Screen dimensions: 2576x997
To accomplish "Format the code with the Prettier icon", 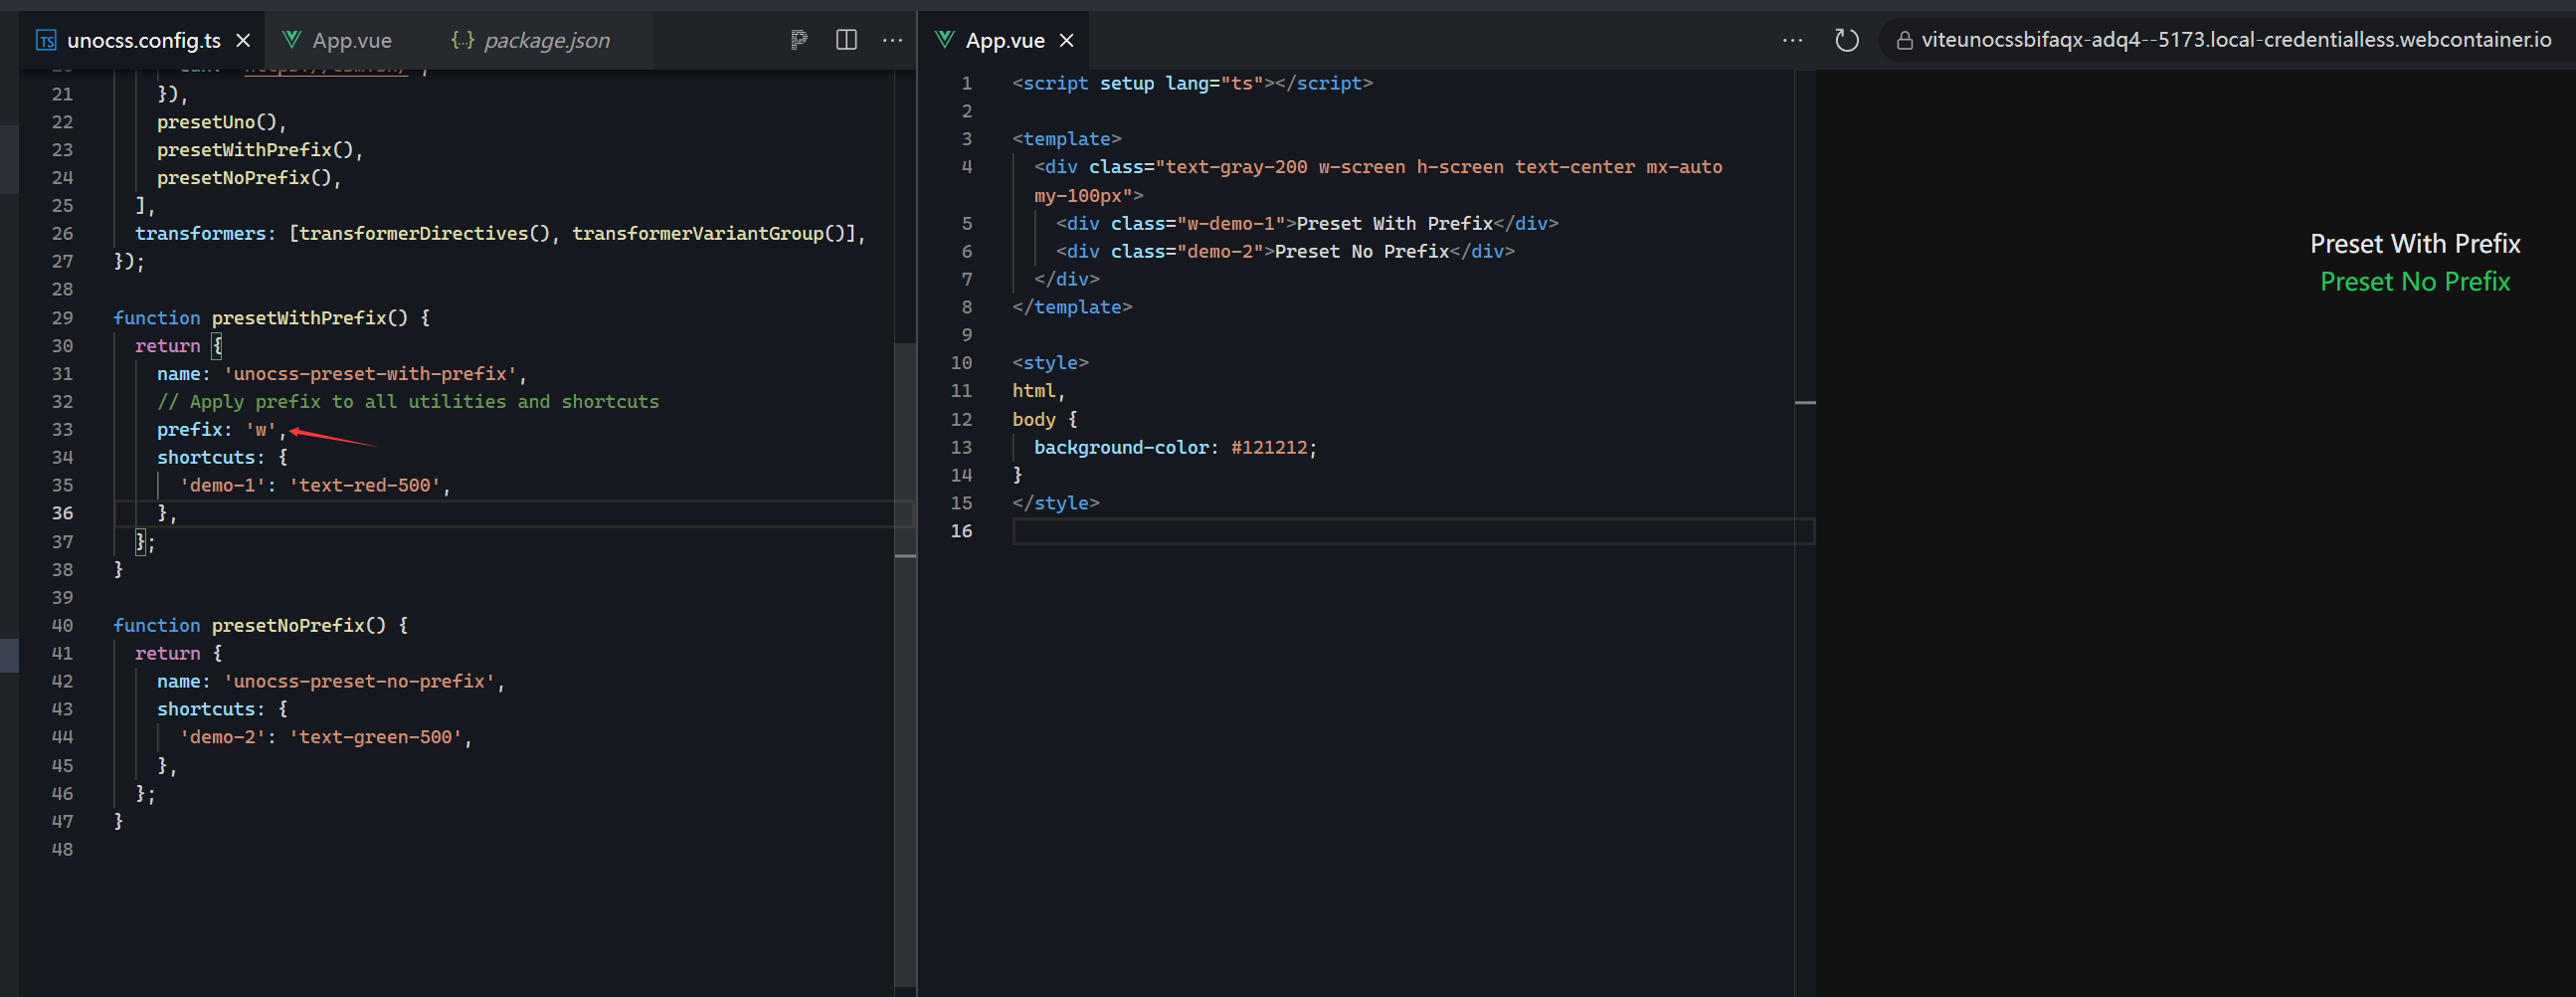I will 797,40.
